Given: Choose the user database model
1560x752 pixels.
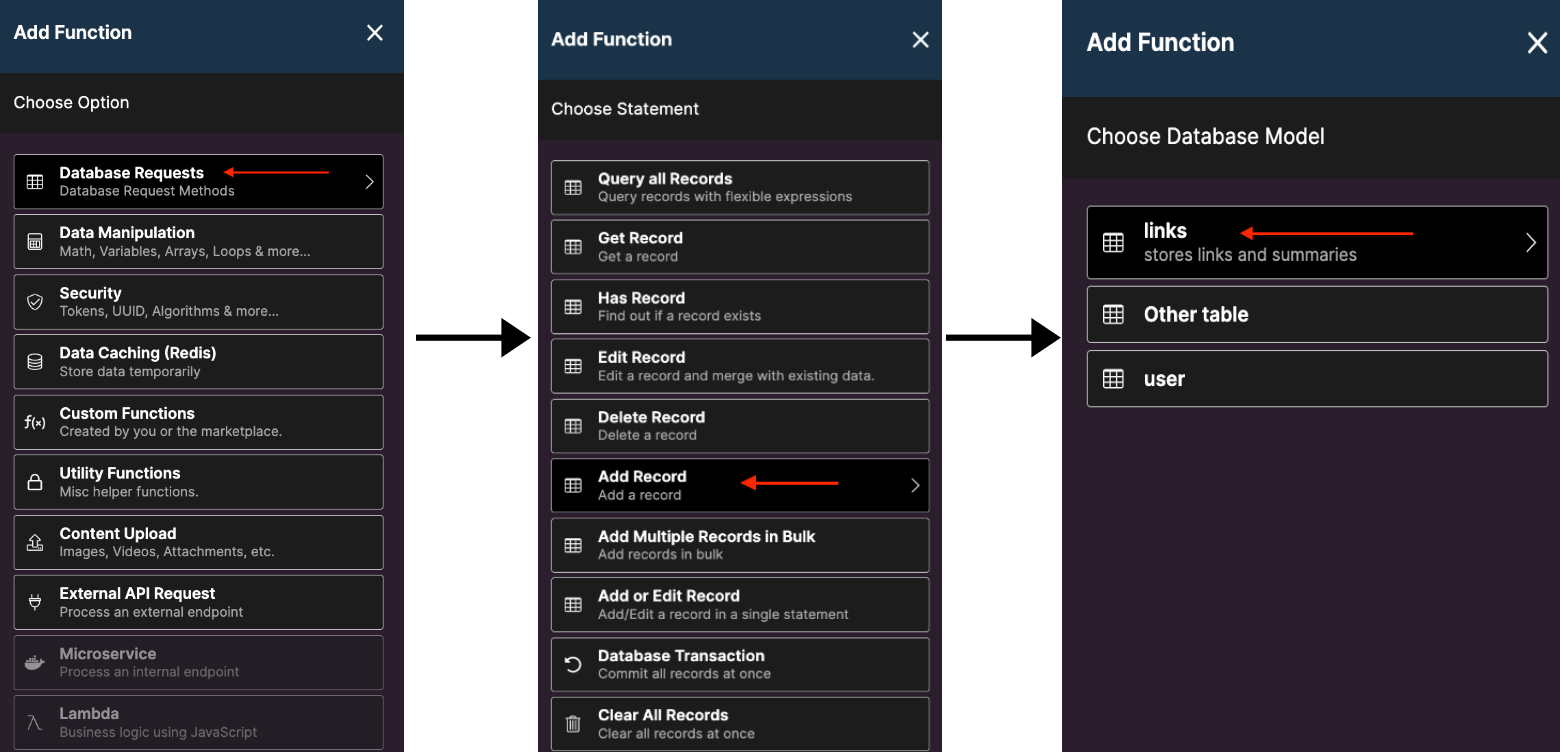Looking at the screenshot, I should click(1317, 379).
